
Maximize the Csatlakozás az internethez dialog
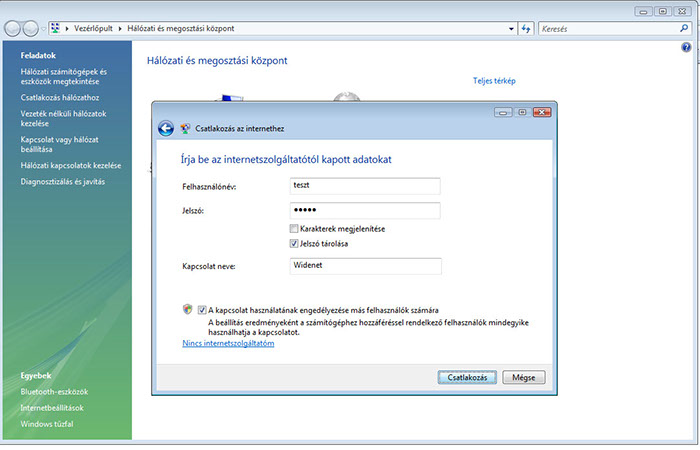(x=522, y=112)
